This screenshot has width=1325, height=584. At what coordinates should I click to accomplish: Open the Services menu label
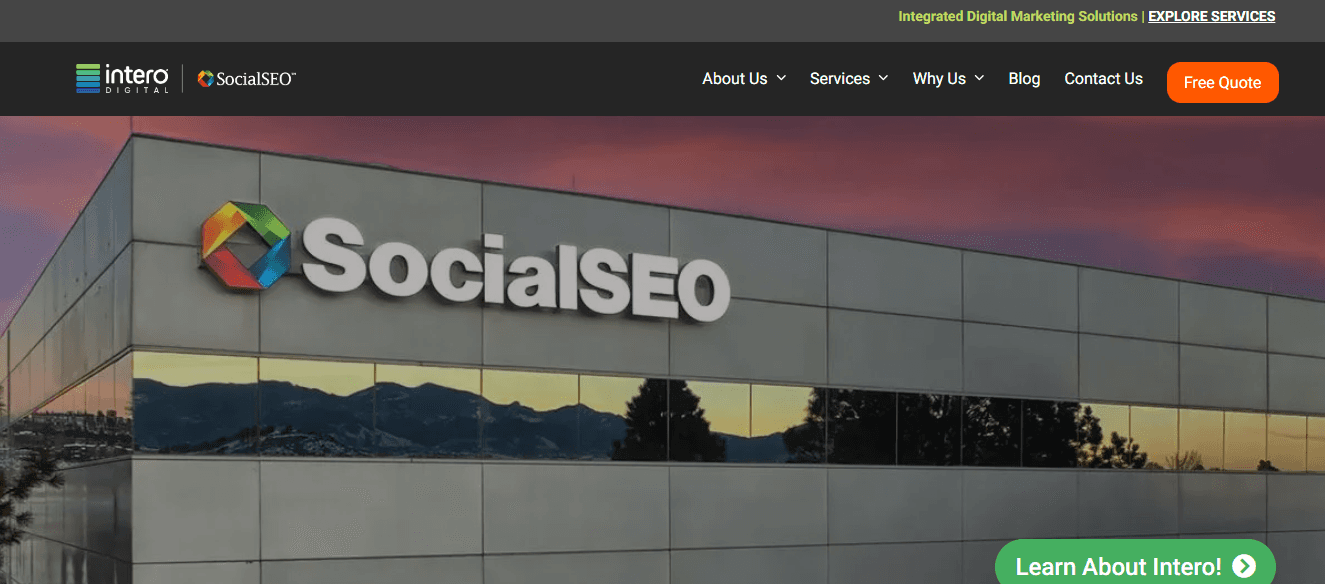click(839, 78)
